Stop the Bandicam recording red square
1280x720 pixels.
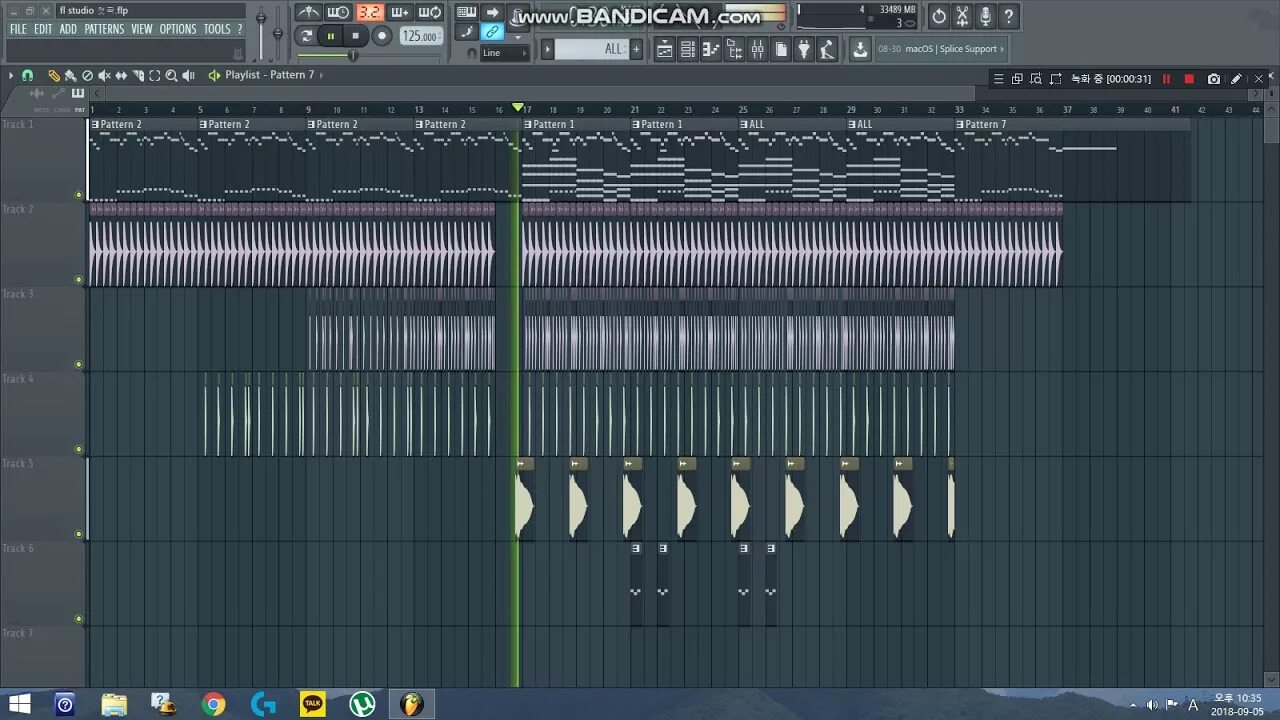(x=1189, y=79)
